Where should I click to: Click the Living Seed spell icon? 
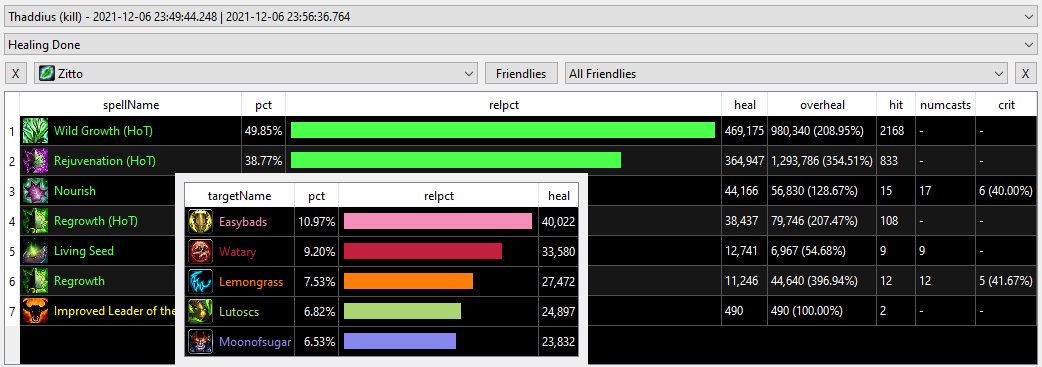(x=35, y=251)
